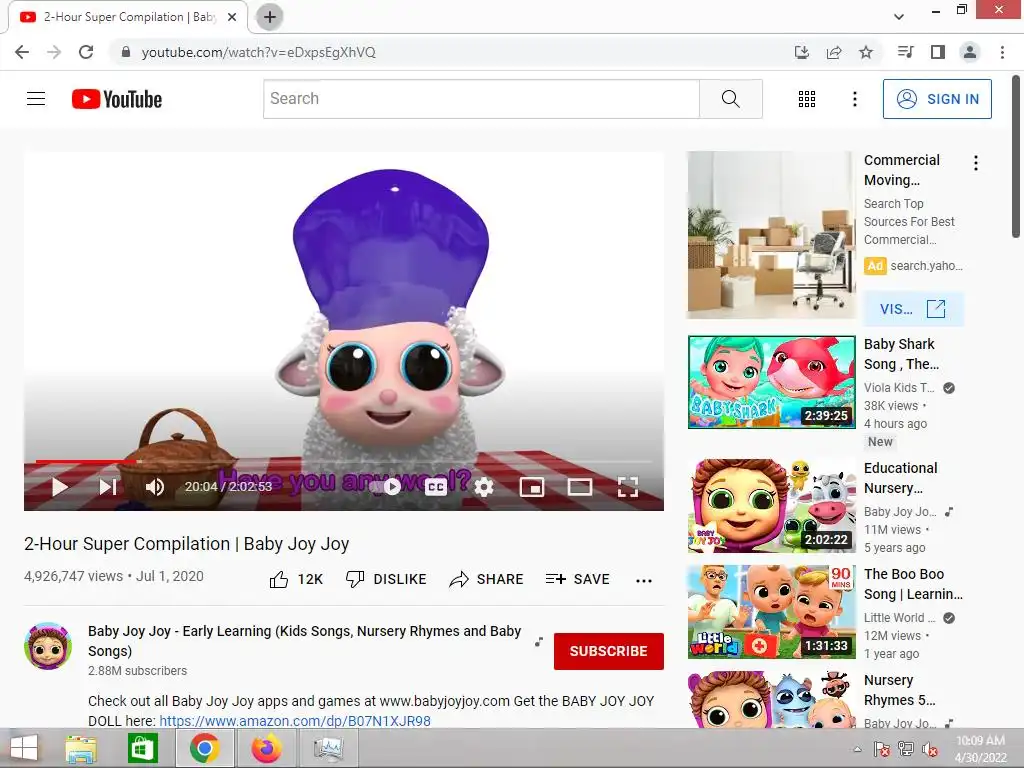Open File Explorer from taskbar

click(81, 748)
